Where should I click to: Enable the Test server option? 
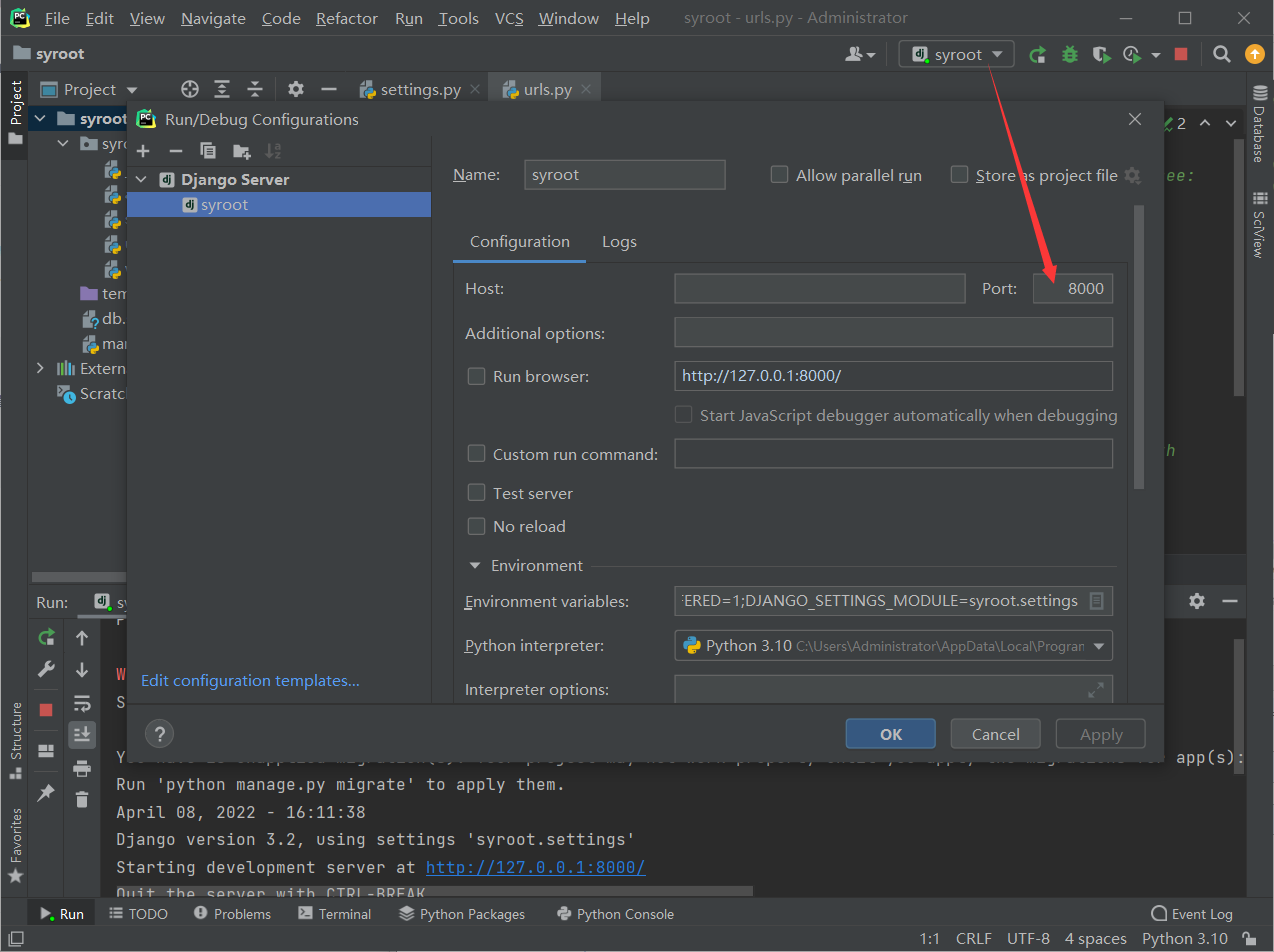tap(477, 493)
